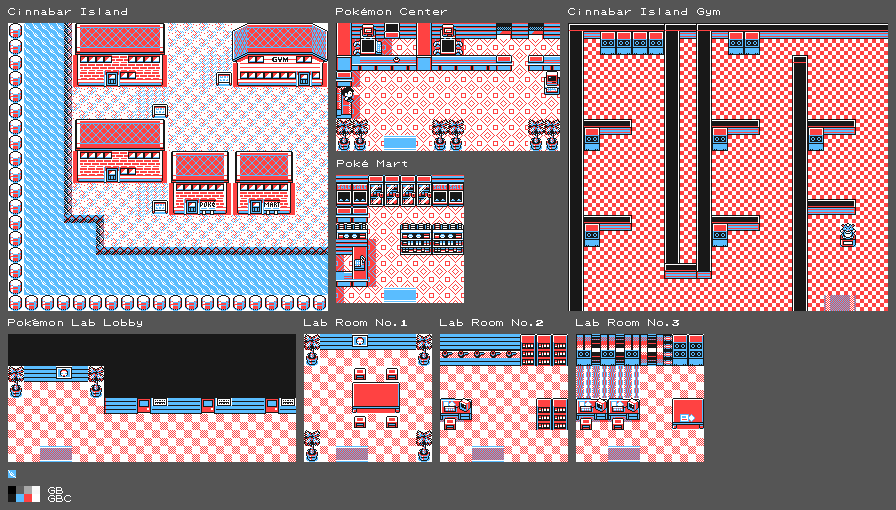The height and width of the screenshot is (510, 896).
Task: Click the lone water tile sample above the palette
Action: (12, 474)
